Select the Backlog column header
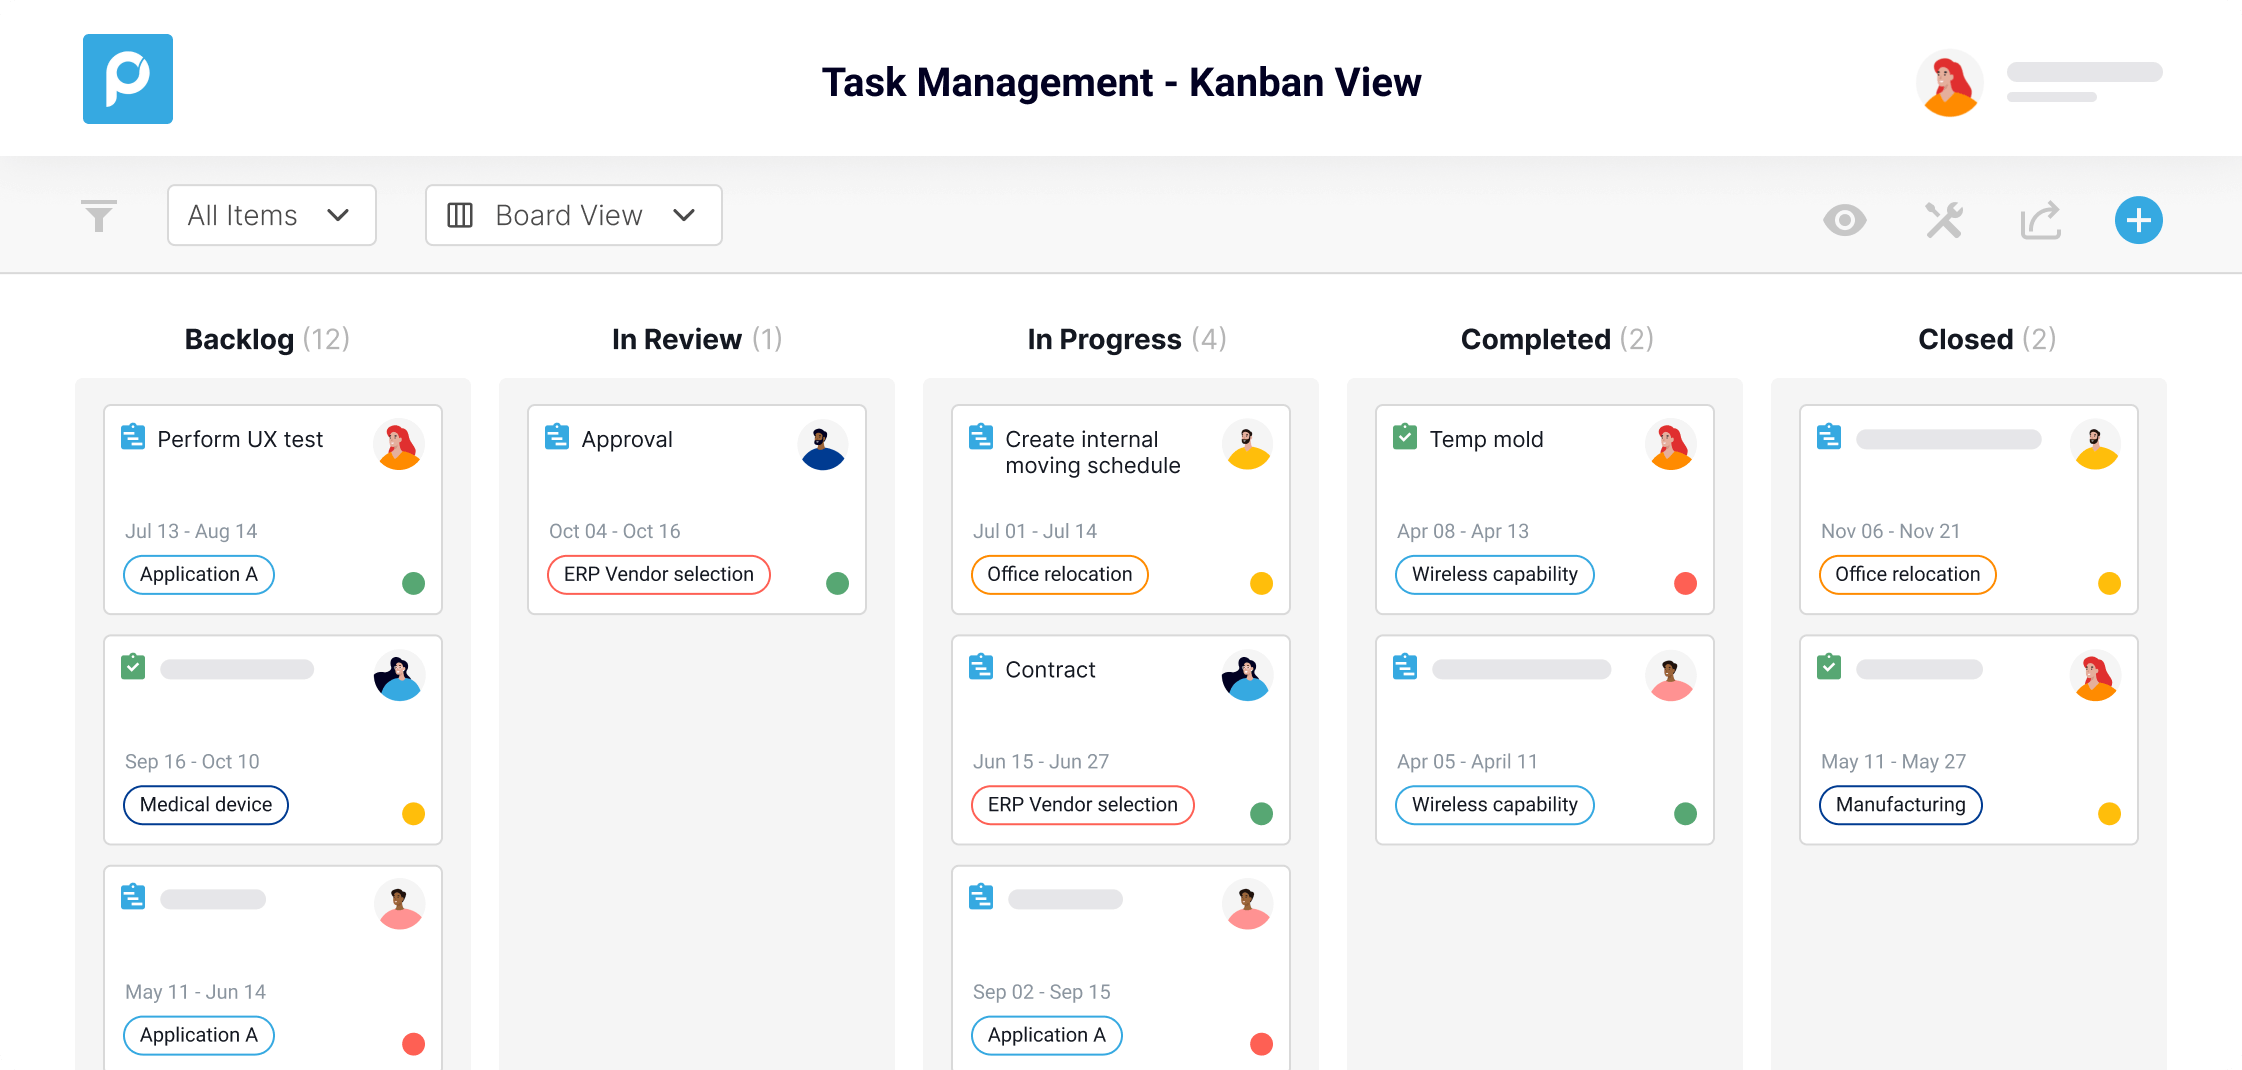 coord(267,339)
